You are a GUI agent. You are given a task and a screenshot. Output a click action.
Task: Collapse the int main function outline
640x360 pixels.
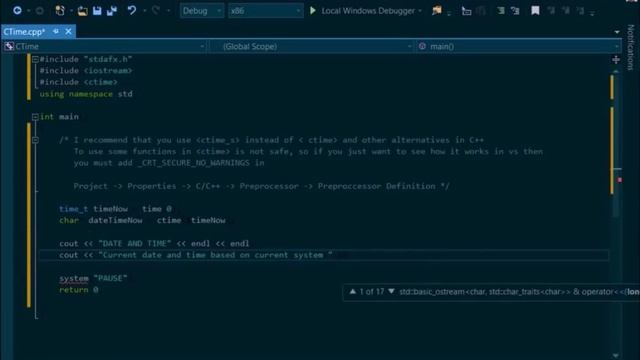pyautogui.click(x=36, y=117)
